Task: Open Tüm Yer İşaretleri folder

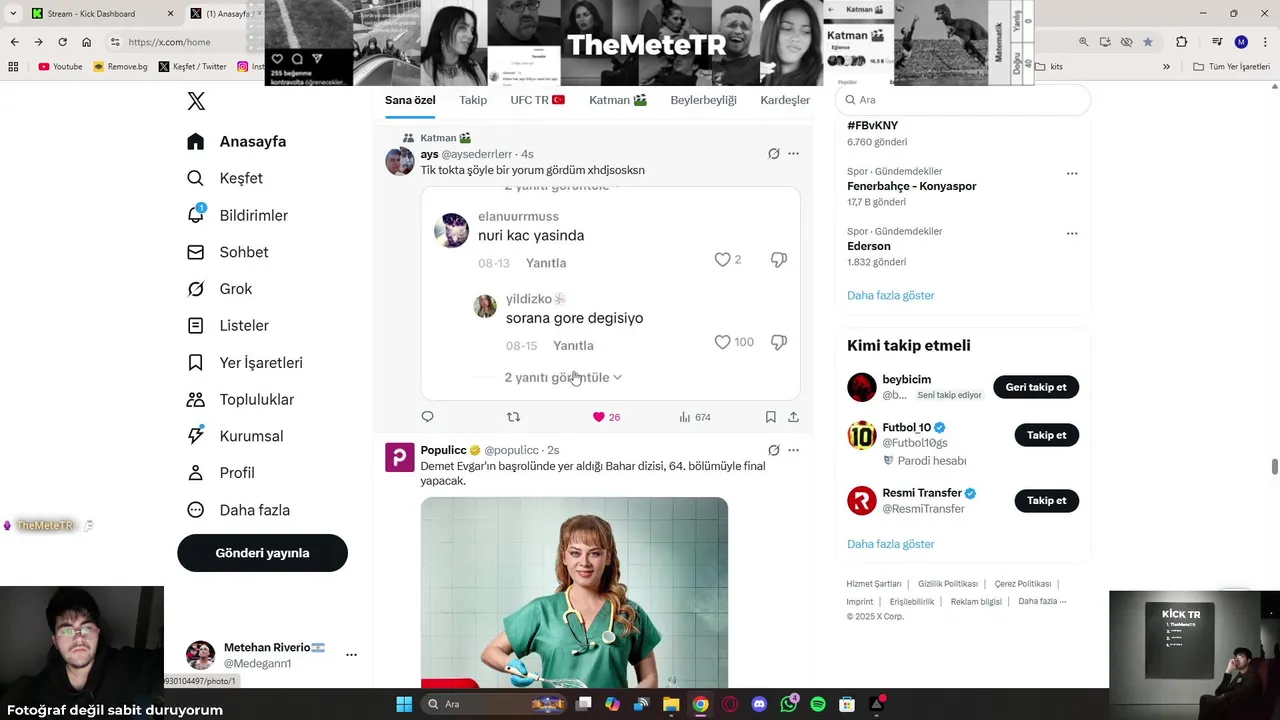Action: coord(1233,66)
